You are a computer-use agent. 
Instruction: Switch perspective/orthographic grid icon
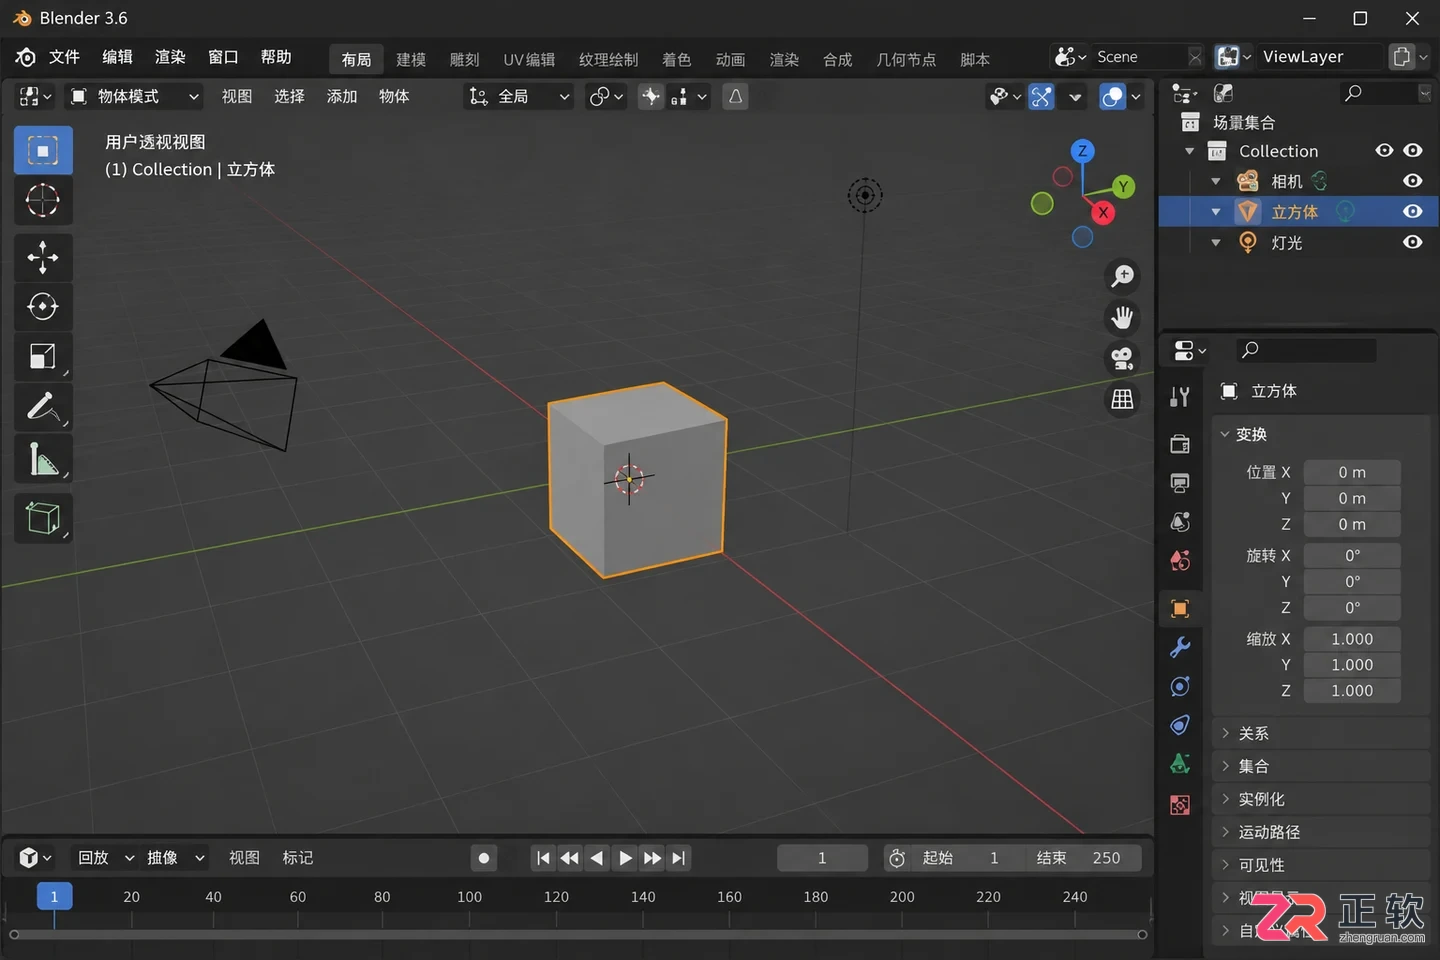click(1122, 399)
